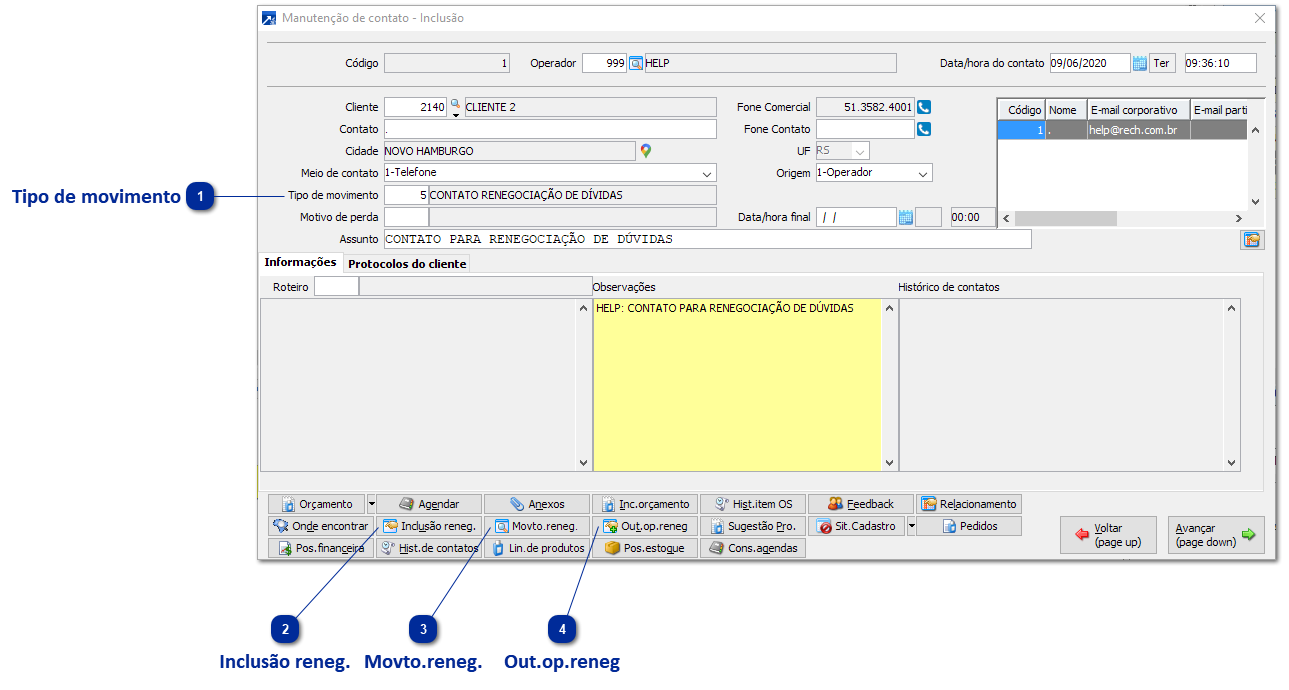Switch to Informações tab
1289x690 pixels.
click(300, 262)
